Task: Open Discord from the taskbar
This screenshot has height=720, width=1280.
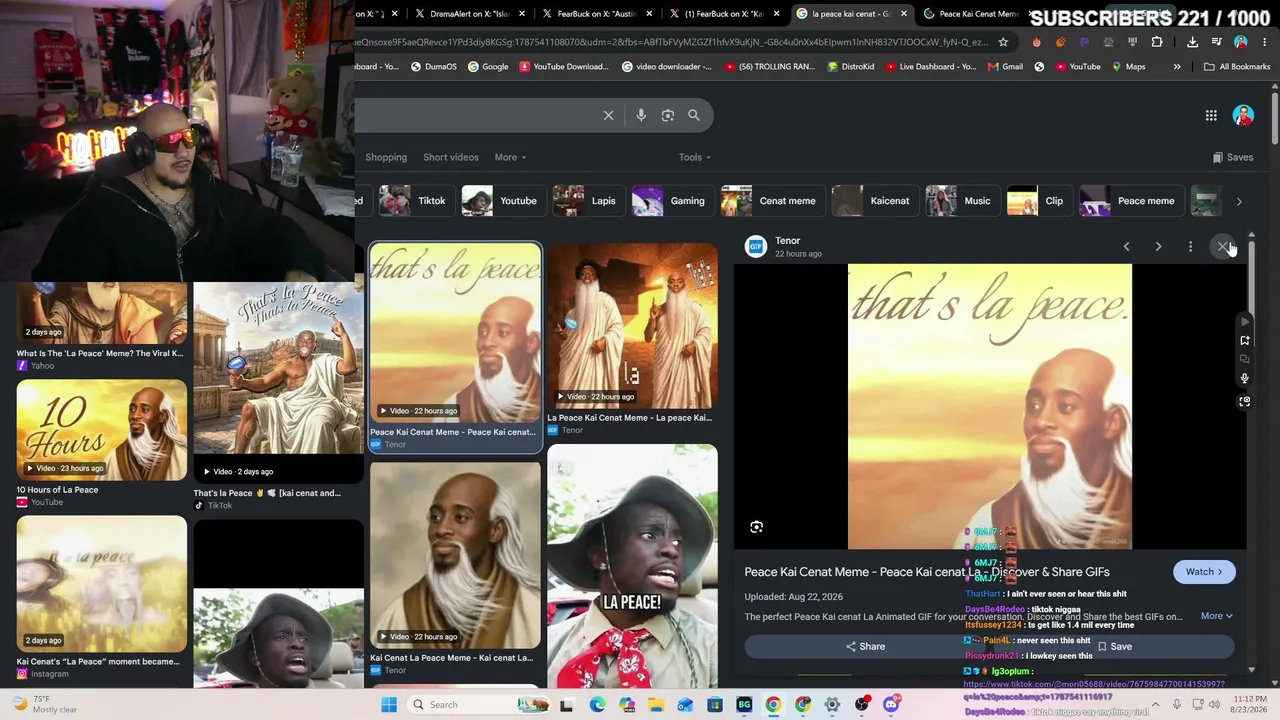Action: pyautogui.click(x=891, y=705)
